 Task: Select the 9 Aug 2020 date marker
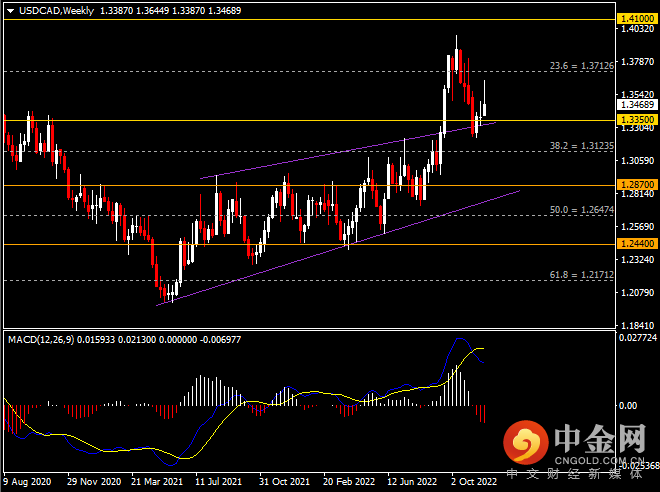pyautogui.click(x=28, y=481)
